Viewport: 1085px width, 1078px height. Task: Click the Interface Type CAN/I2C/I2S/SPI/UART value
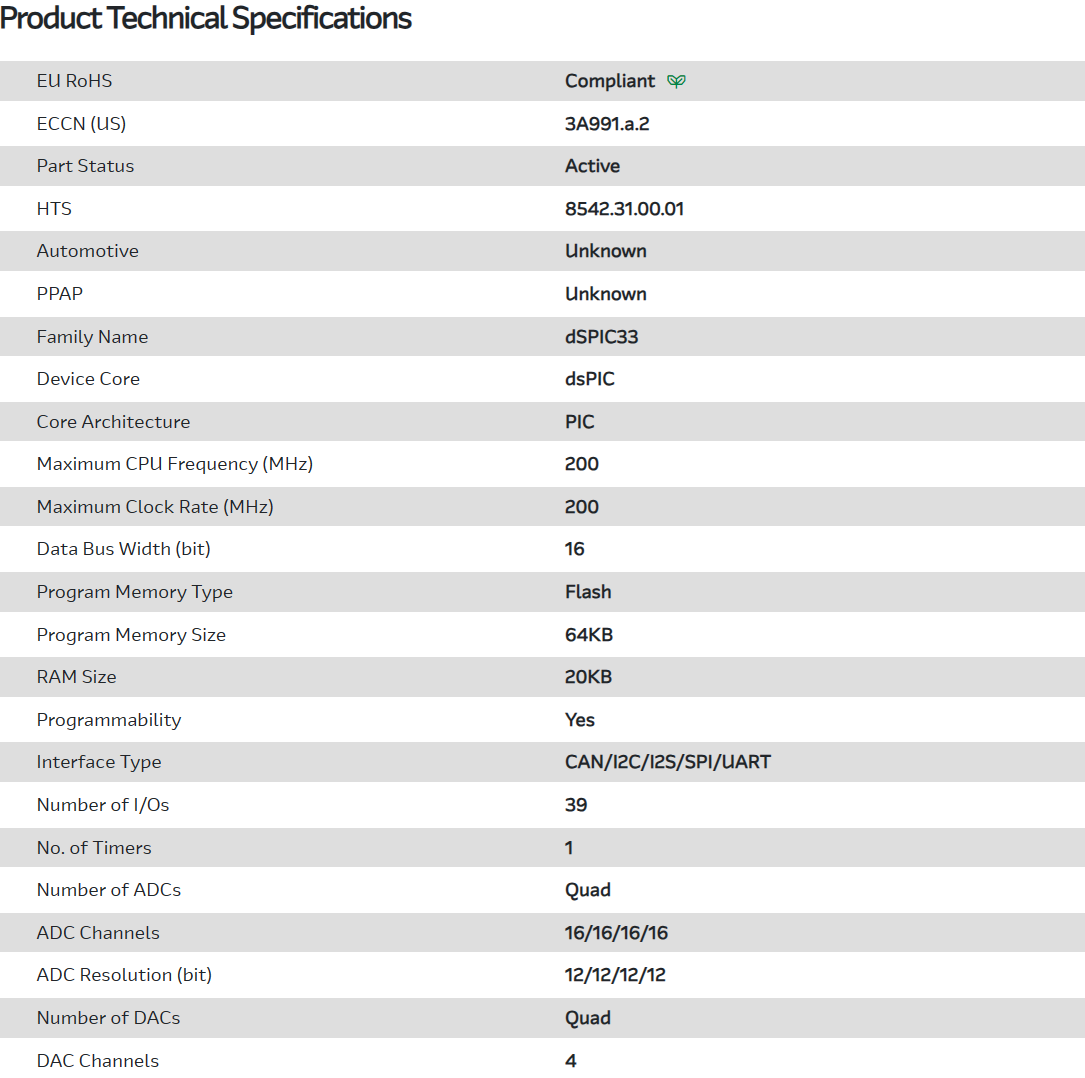668,762
